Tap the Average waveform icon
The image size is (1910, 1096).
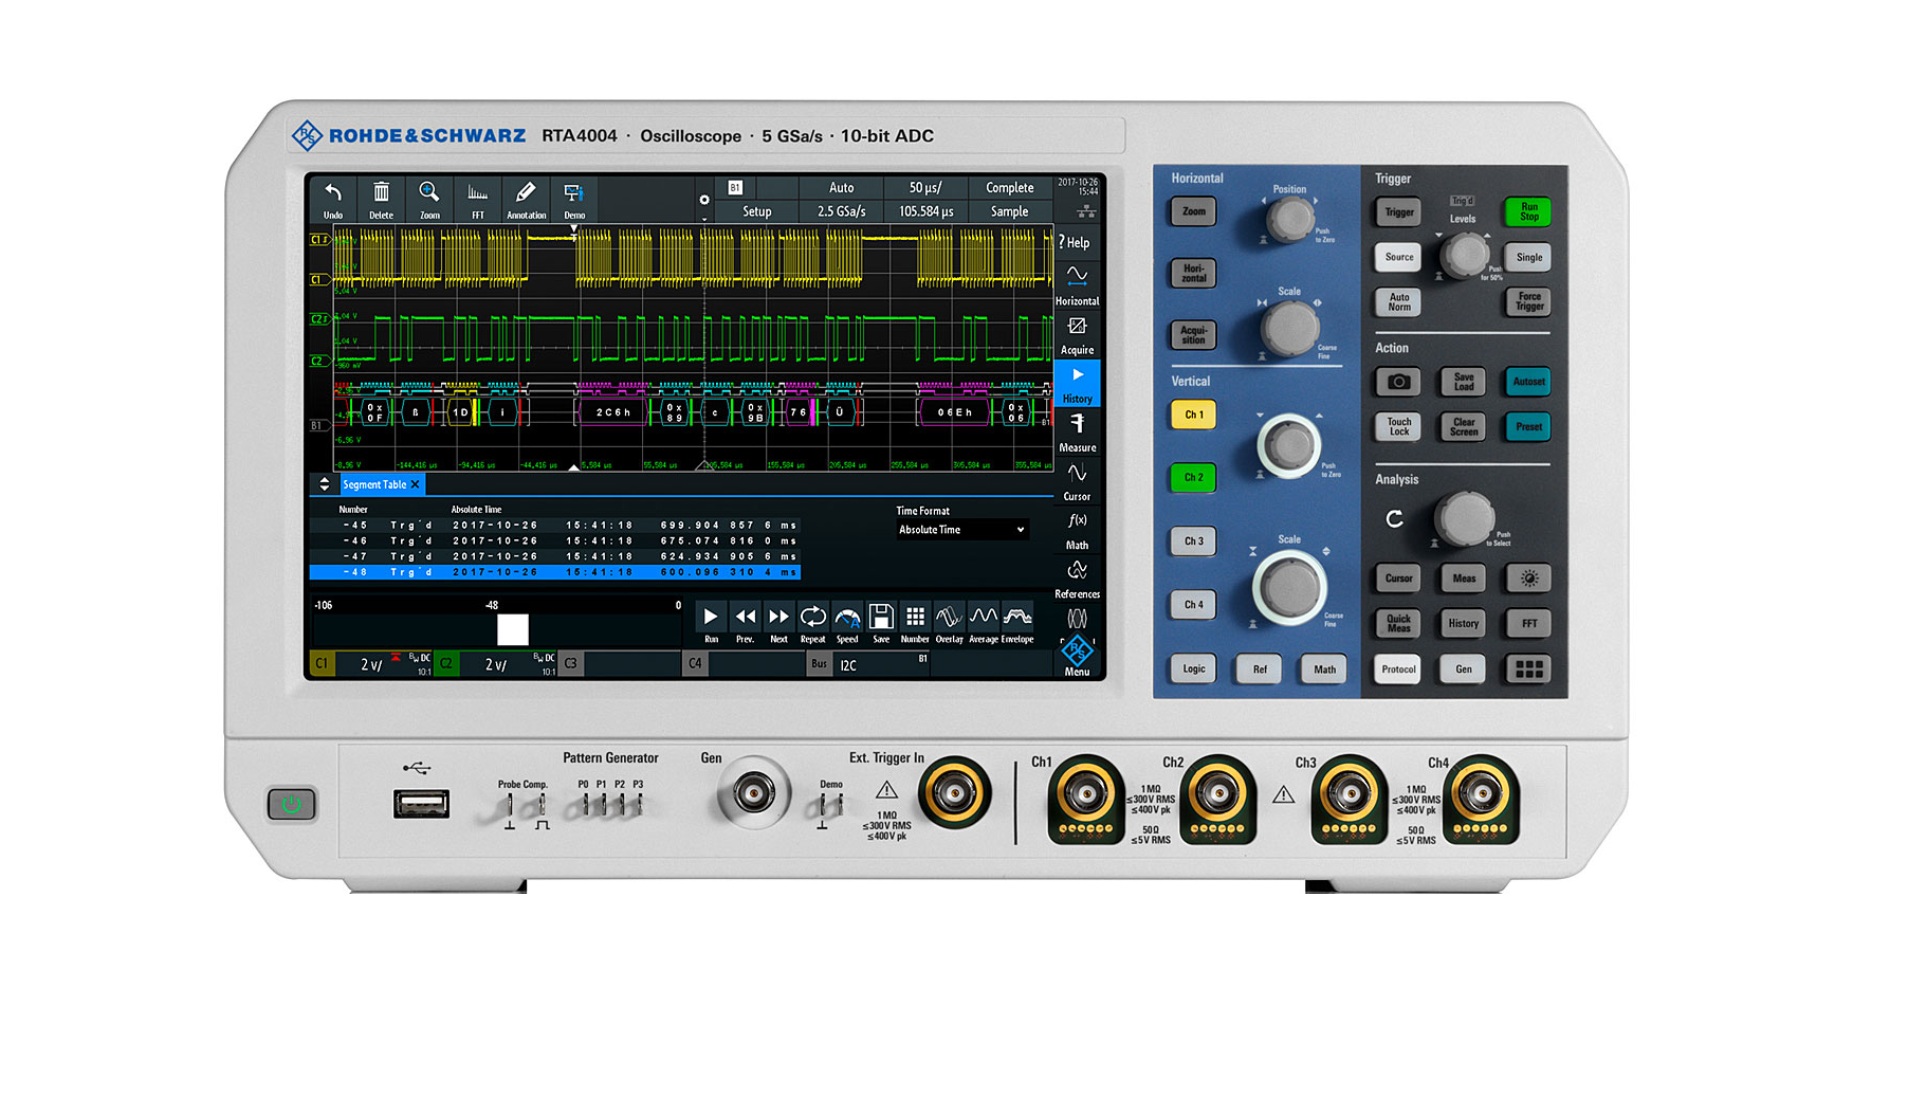(983, 623)
